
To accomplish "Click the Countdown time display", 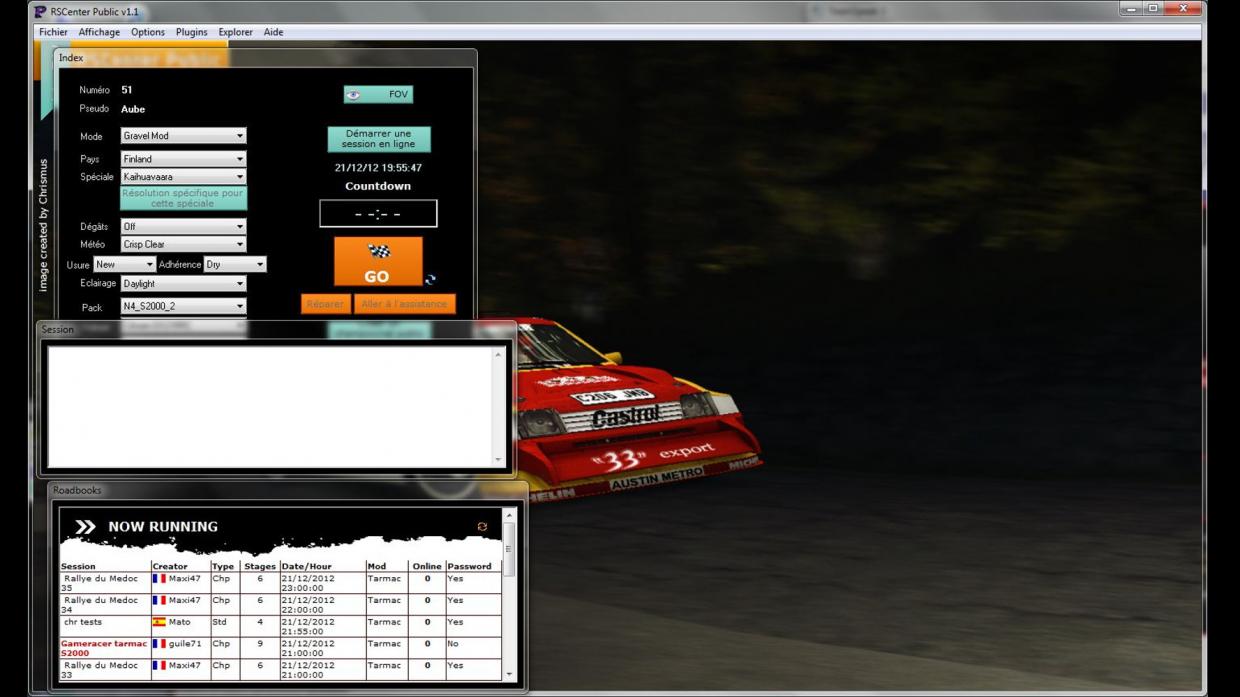I will pyautogui.click(x=378, y=214).
